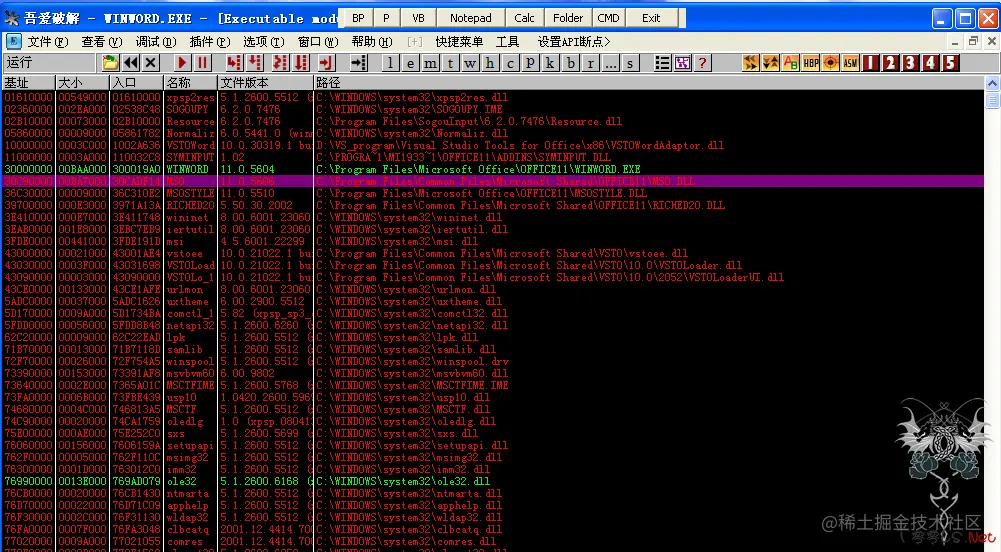Open the Breakpoints 'b' button

pos(571,63)
